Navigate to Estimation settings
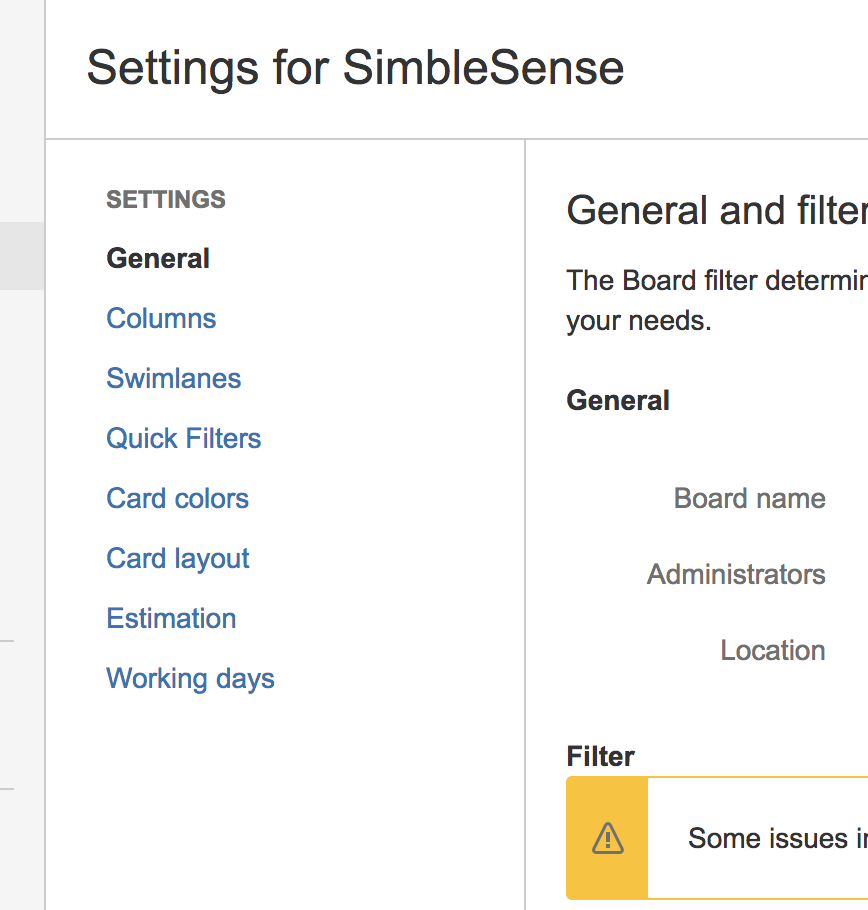The image size is (868, 910). 171,619
